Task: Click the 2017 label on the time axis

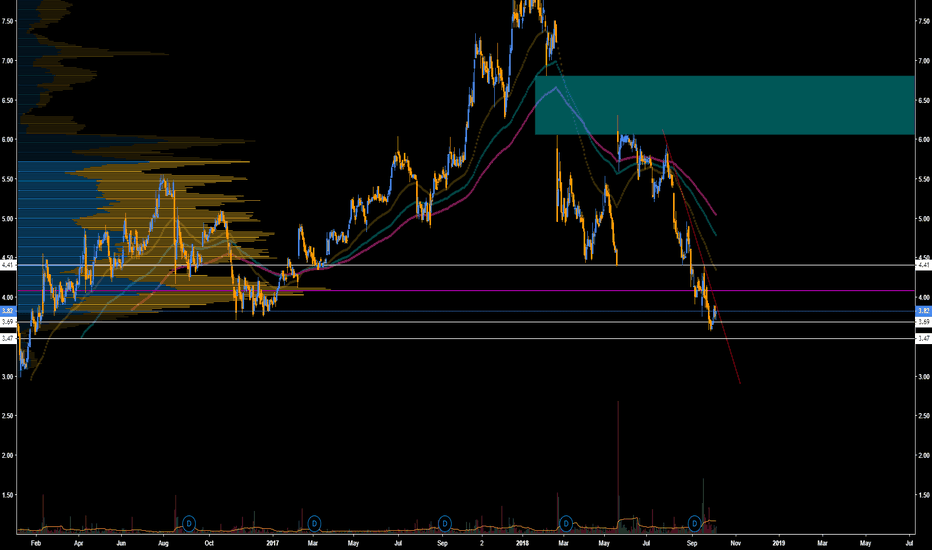Action: [x=272, y=543]
